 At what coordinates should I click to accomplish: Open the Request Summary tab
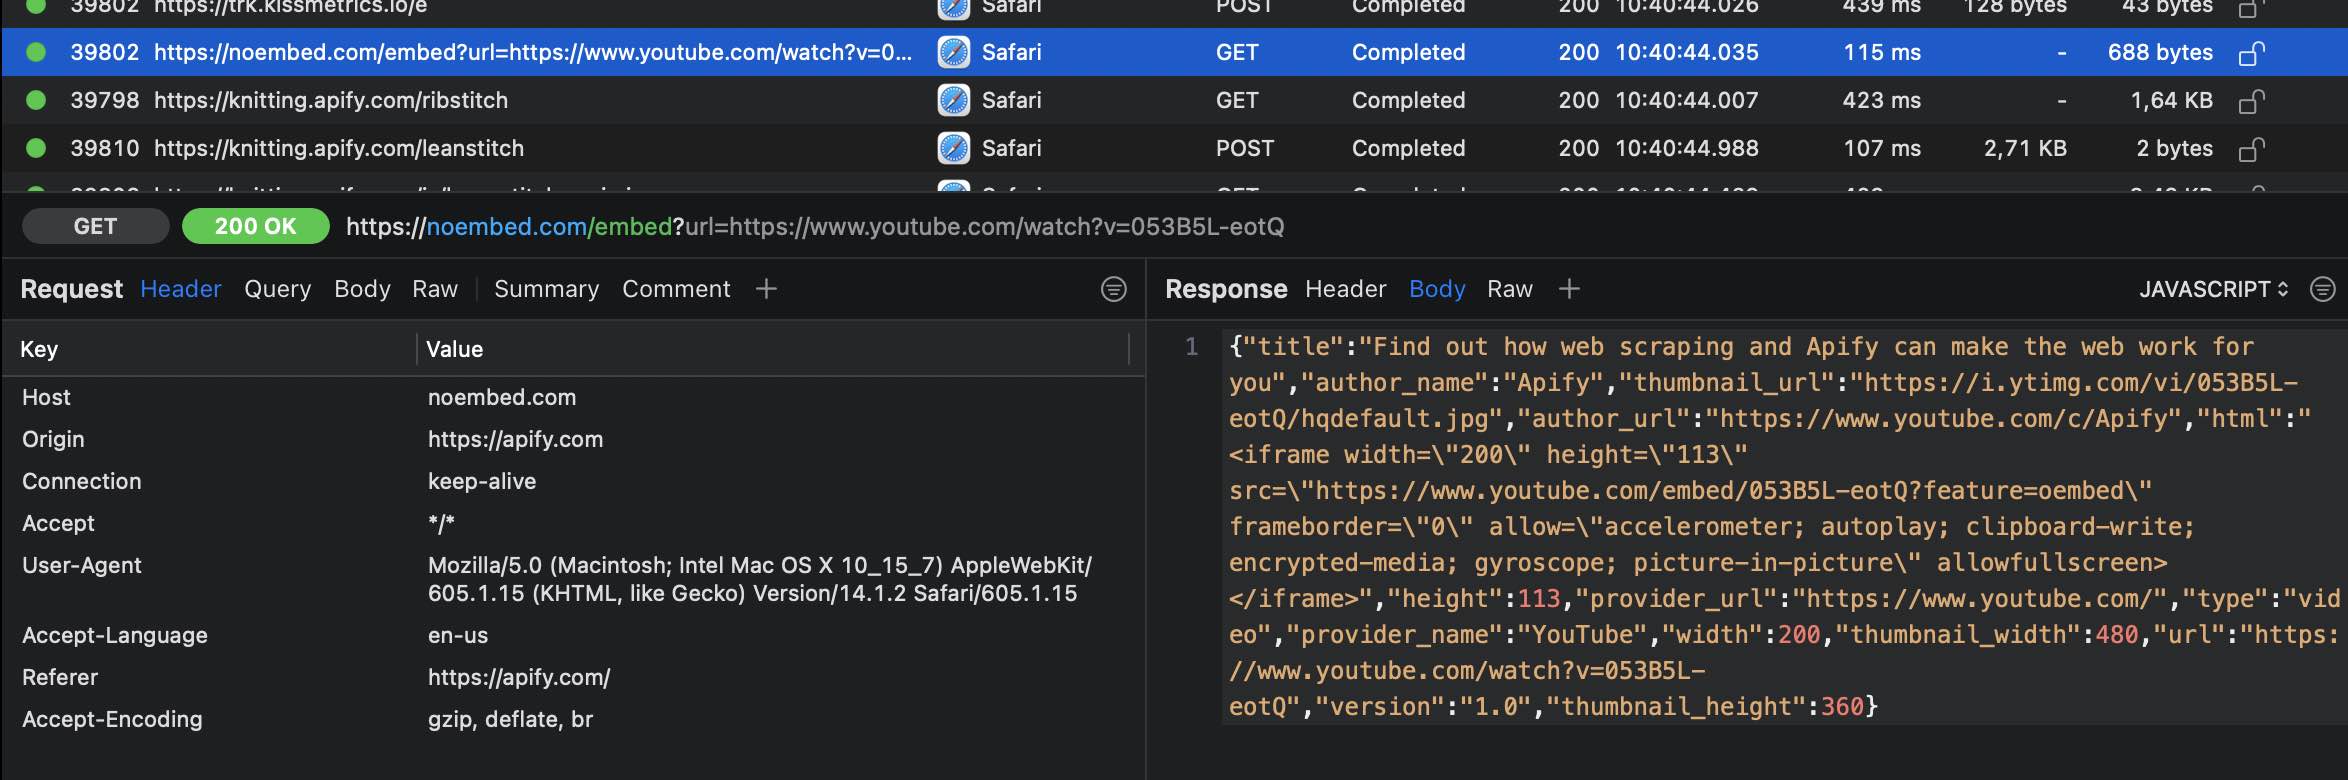tap(546, 289)
